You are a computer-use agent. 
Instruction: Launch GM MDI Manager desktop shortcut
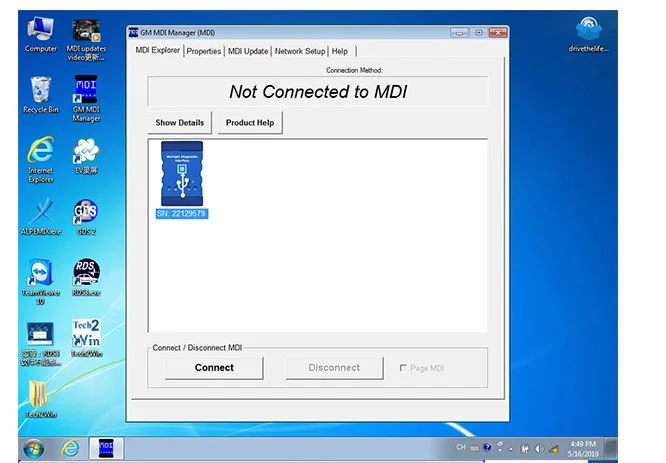[x=86, y=99]
